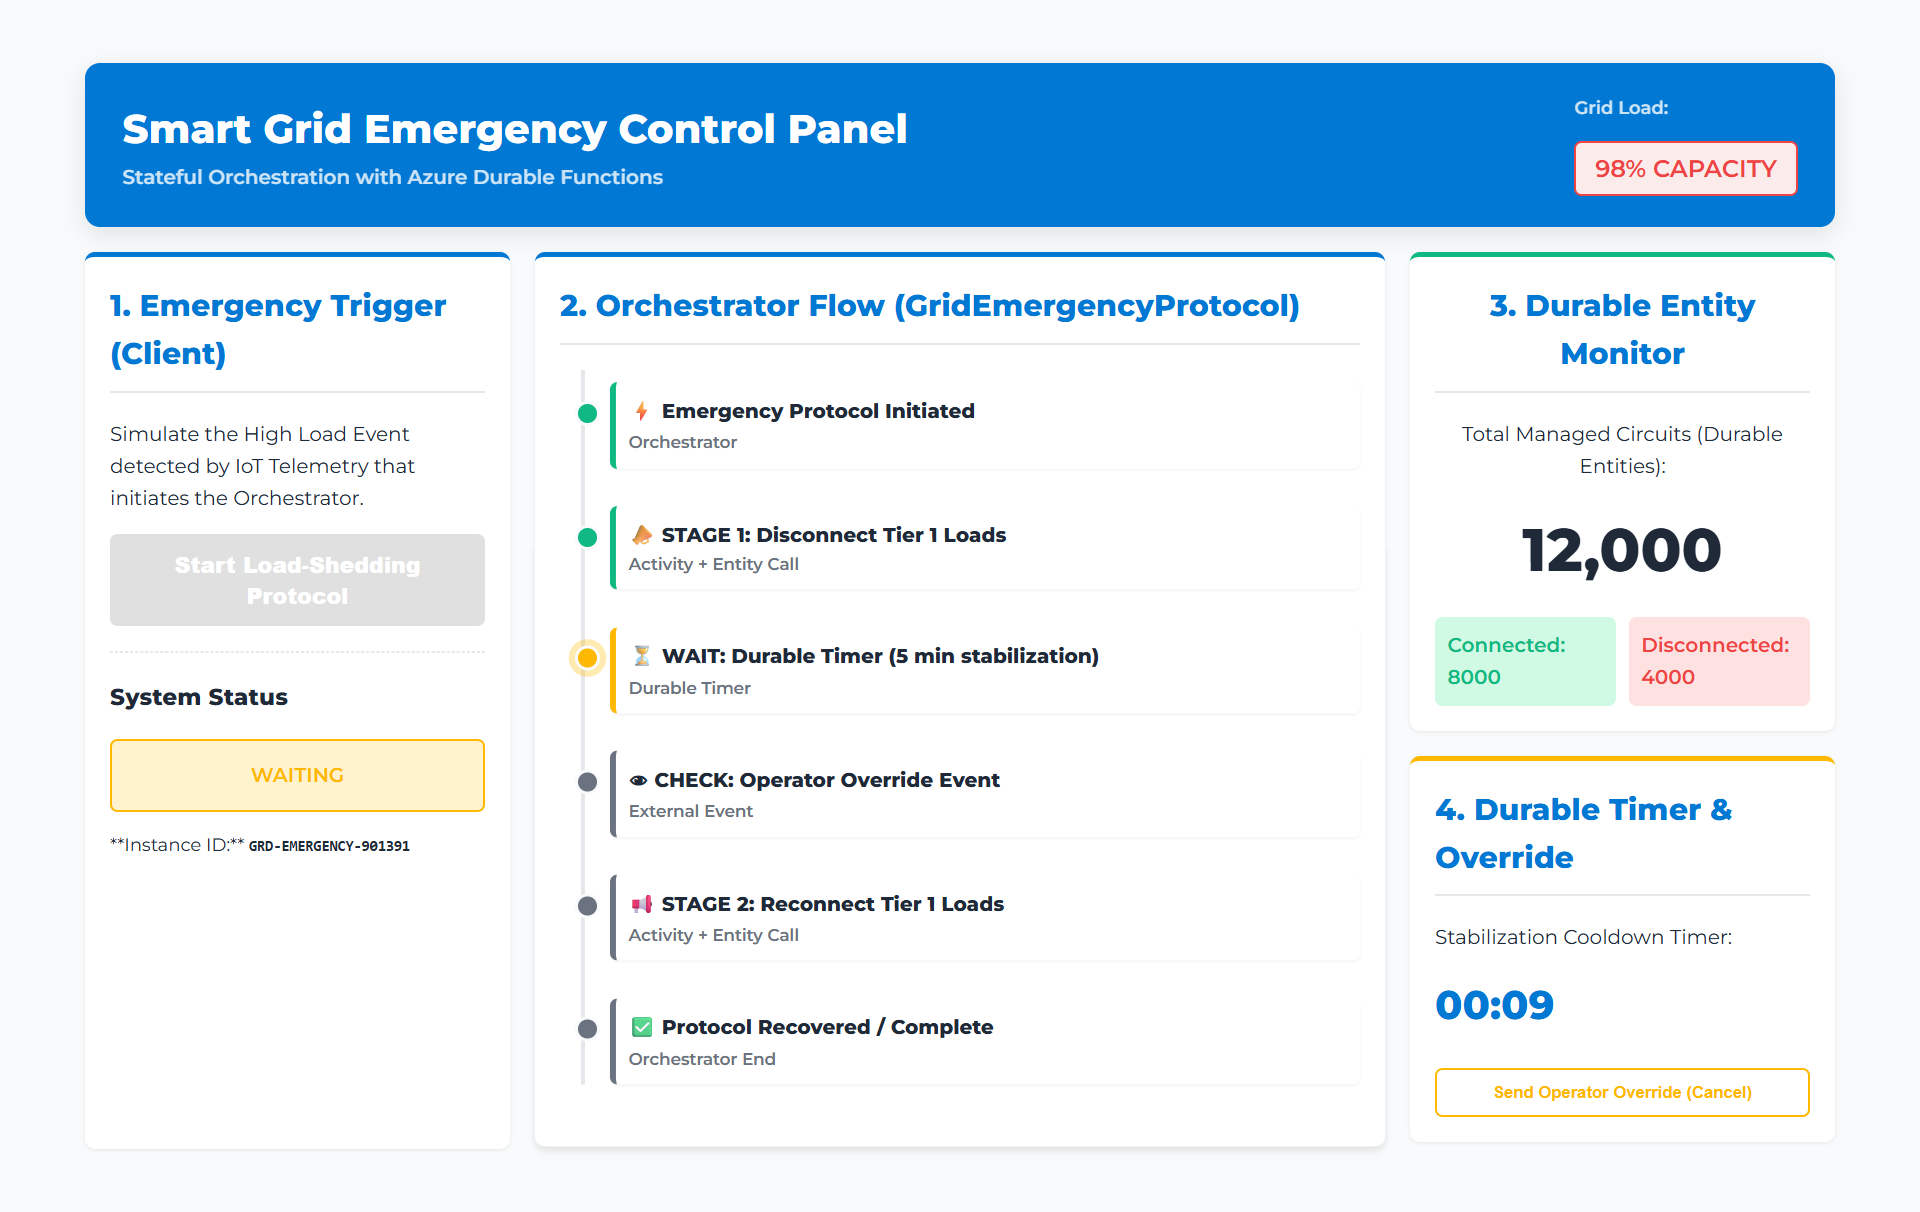Click the orange active timeline dot
The image size is (1920, 1212).
[588, 658]
